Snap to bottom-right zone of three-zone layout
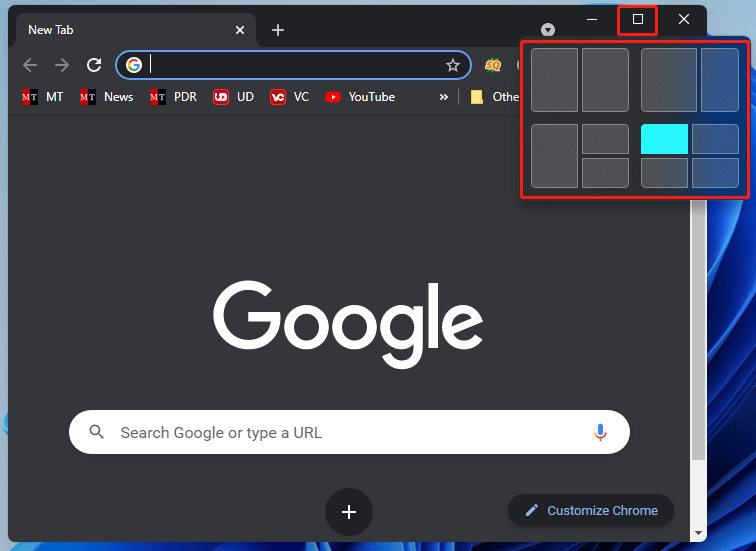This screenshot has height=551, width=756. [x=606, y=173]
